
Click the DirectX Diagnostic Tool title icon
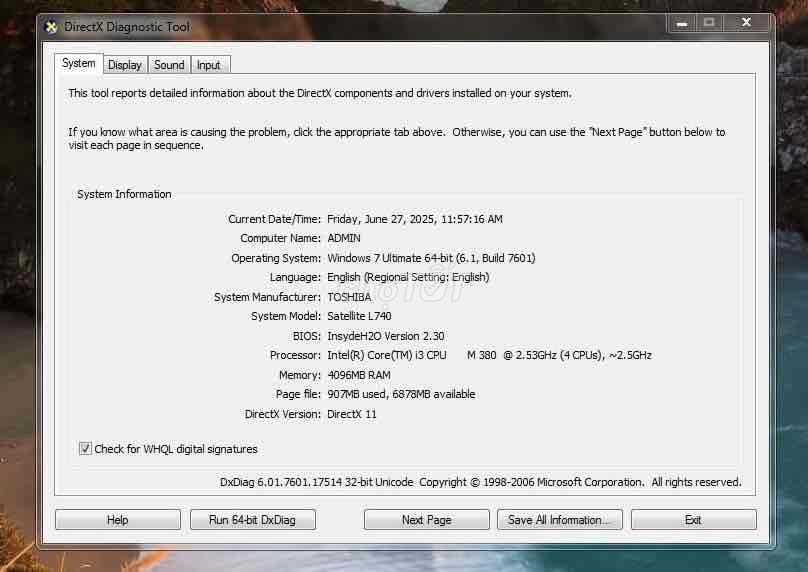tap(51, 27)
